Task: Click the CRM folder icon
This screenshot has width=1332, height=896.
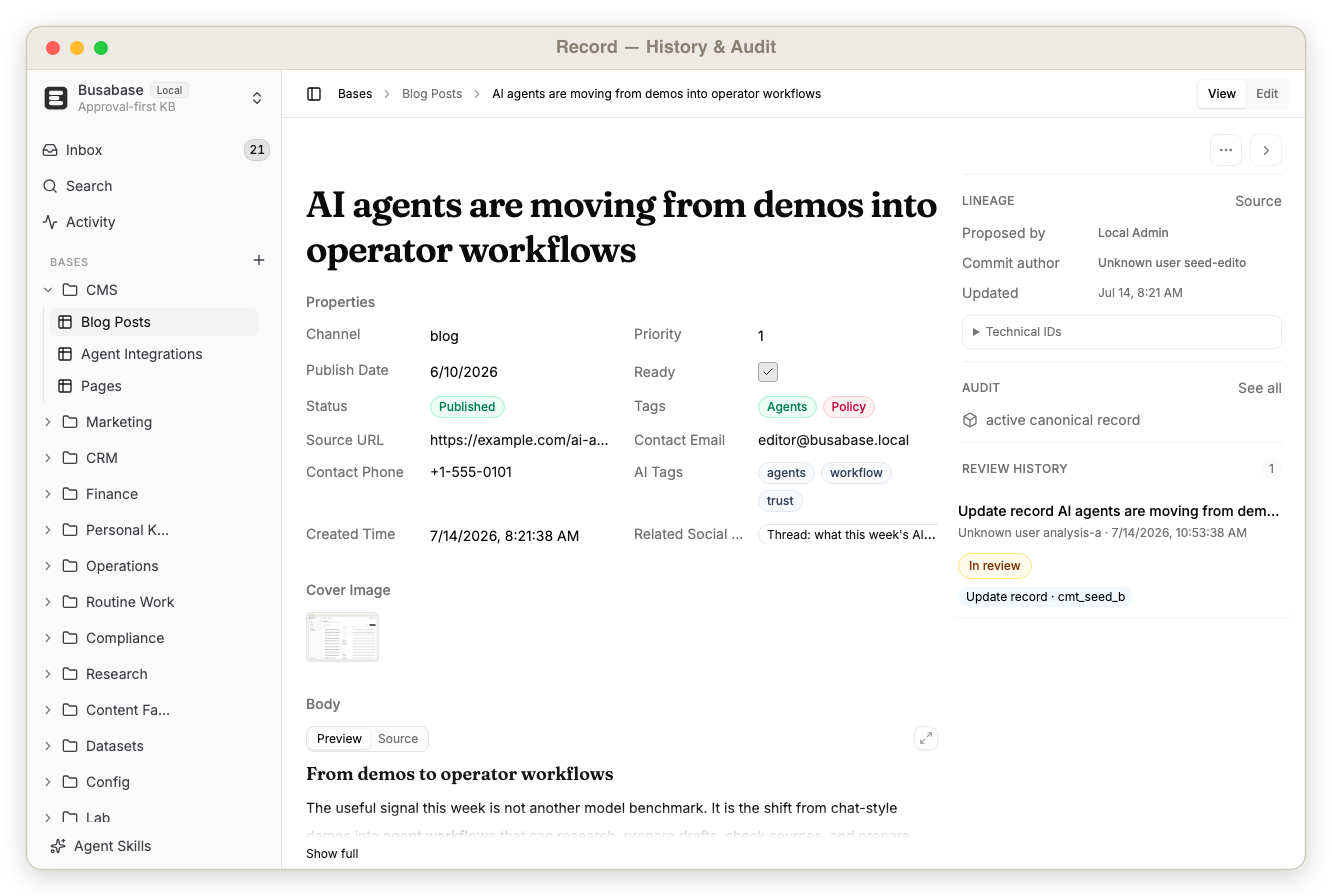Action: tap(70, 458)
